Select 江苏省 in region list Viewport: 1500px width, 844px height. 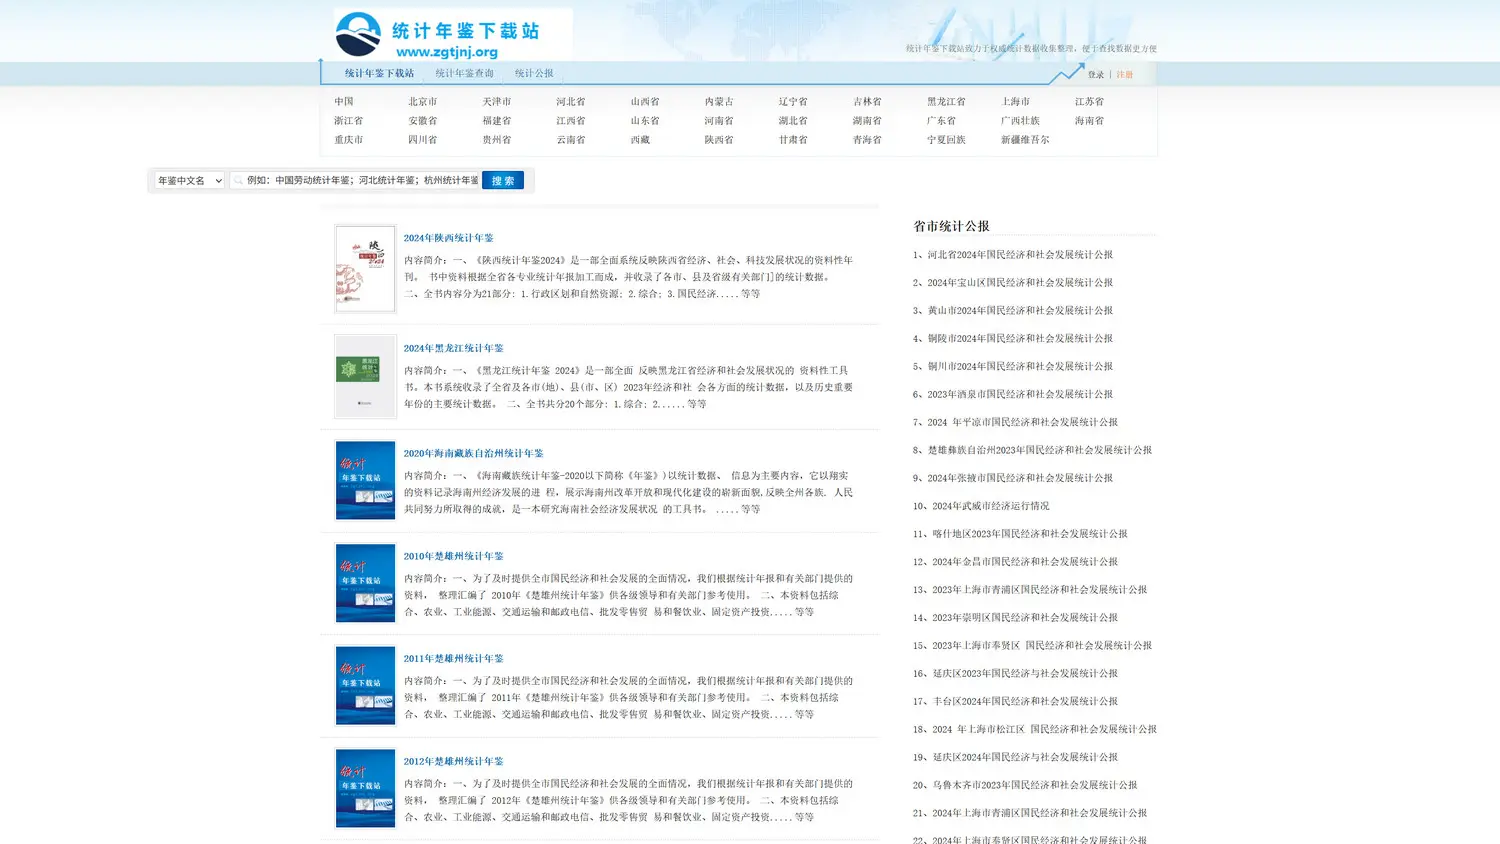[1089, 102]
